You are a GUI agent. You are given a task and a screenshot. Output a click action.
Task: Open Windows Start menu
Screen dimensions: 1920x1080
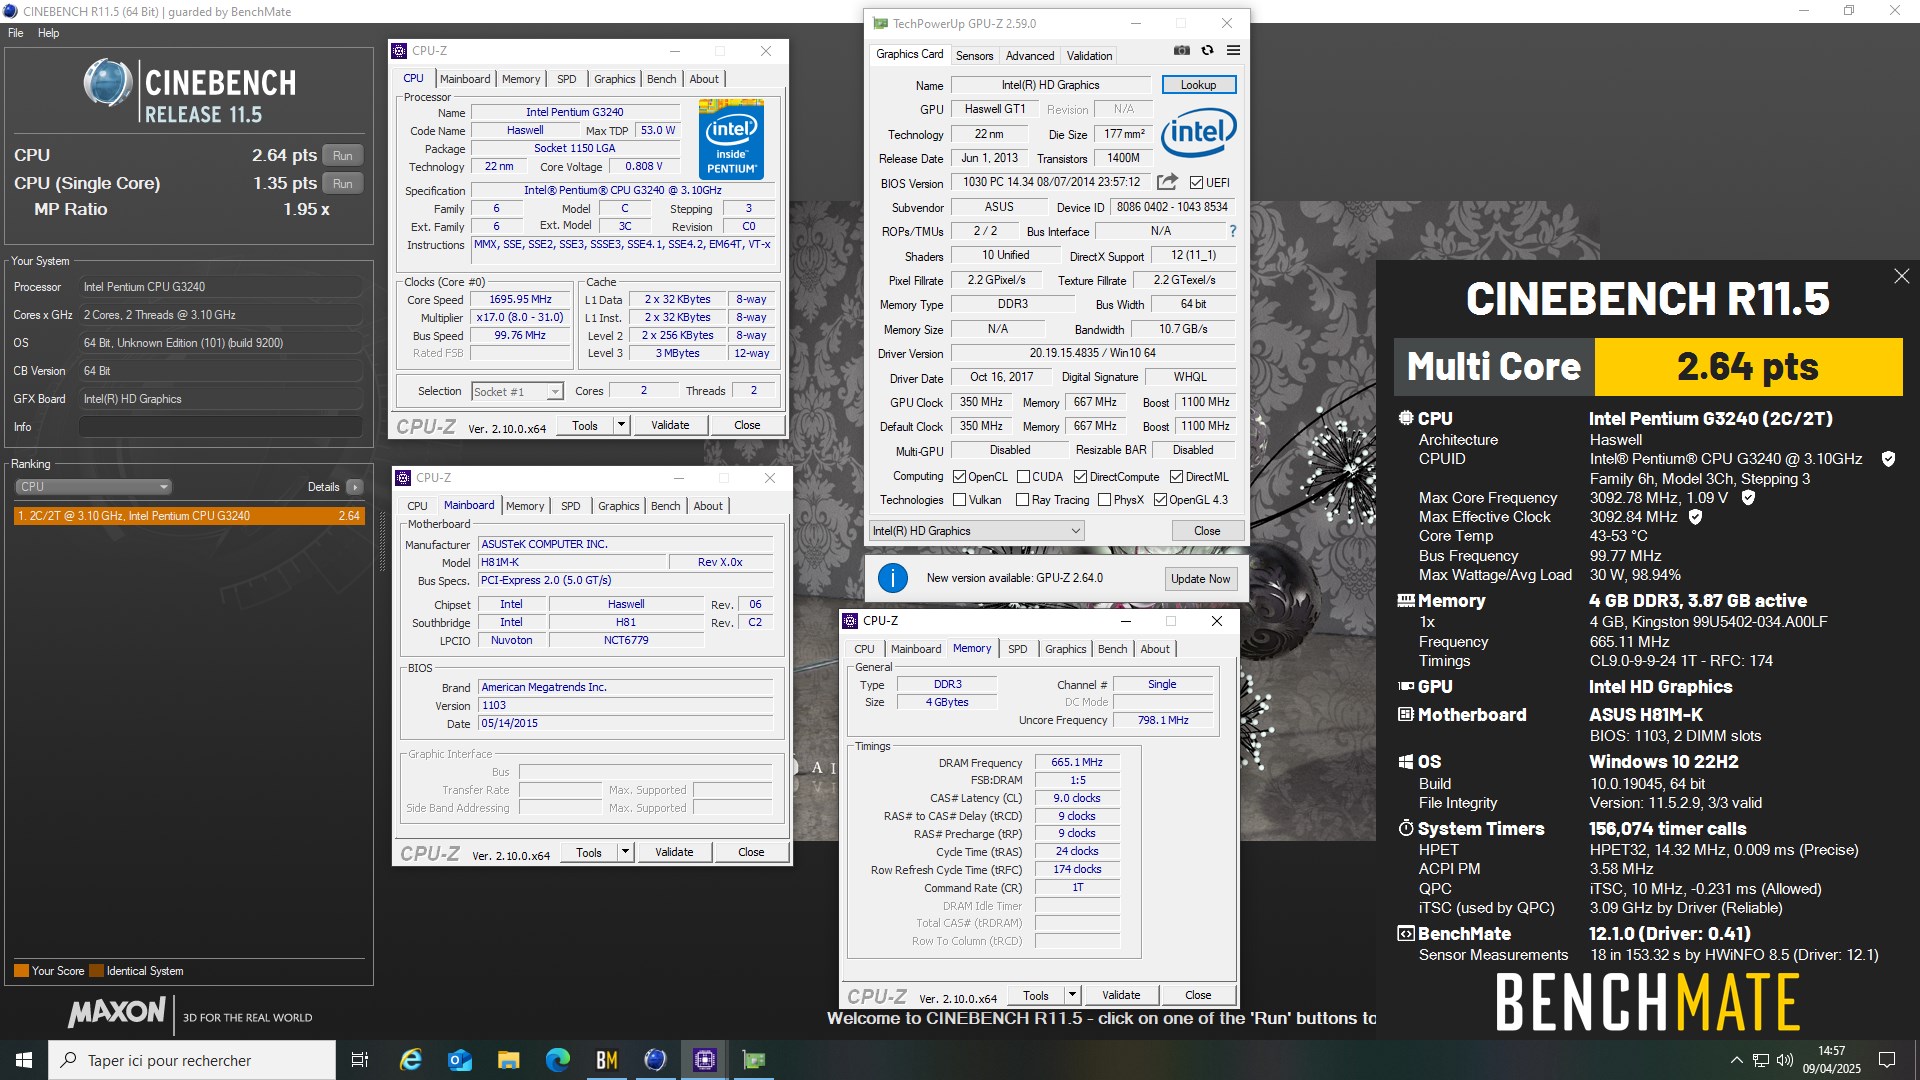(24, 1060)
